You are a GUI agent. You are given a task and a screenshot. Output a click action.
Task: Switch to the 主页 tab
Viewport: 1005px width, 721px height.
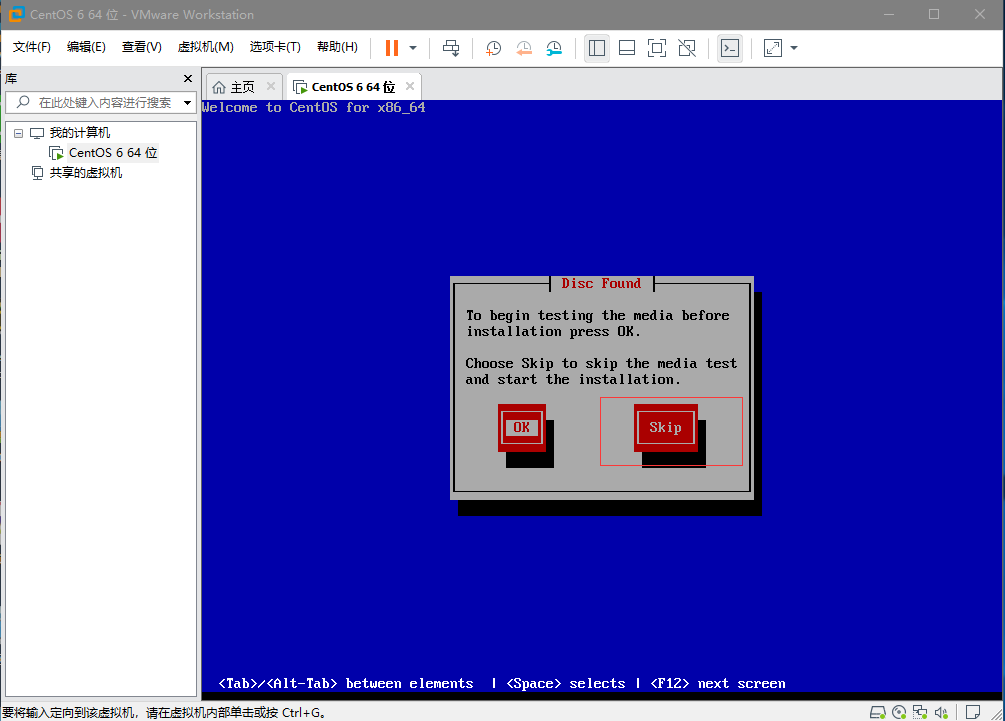(241, 86)
